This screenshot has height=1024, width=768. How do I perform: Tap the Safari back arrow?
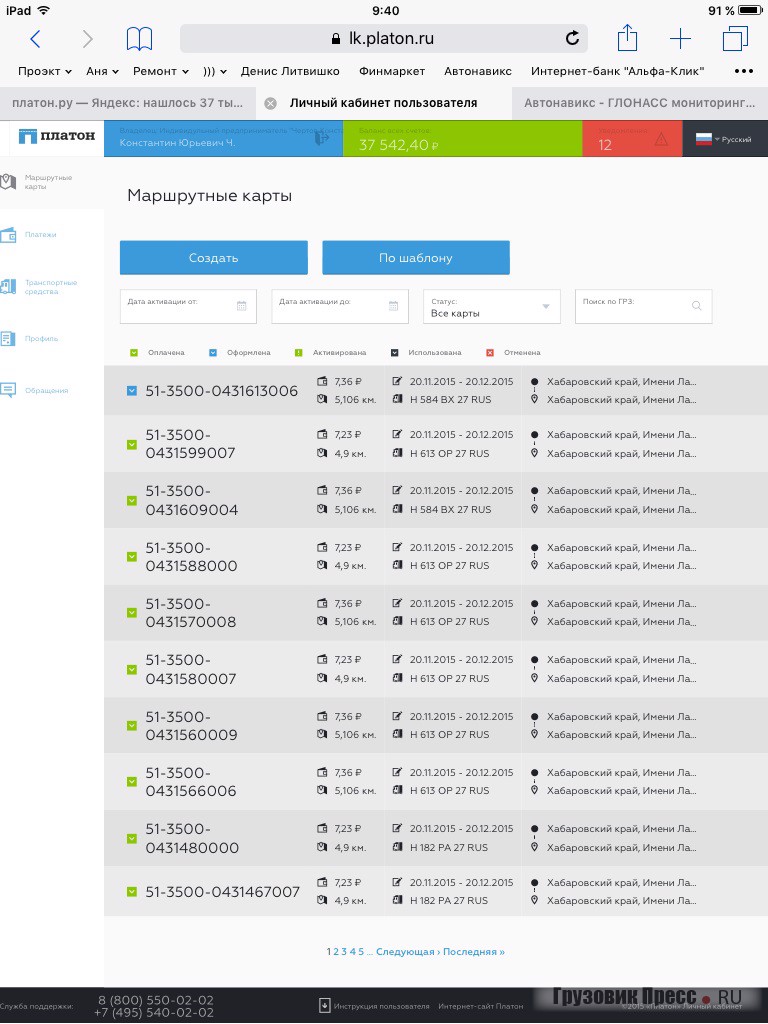coord(35,39)
